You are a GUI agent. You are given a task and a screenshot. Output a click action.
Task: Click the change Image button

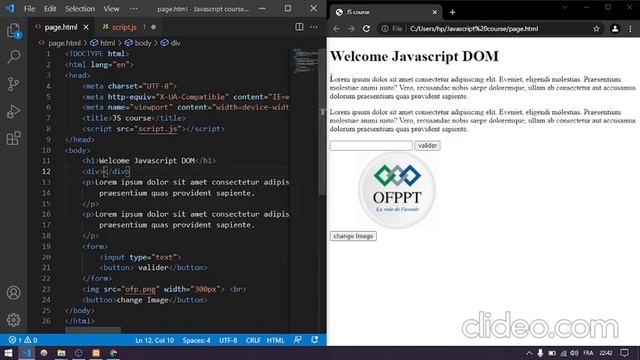[353, 236]
